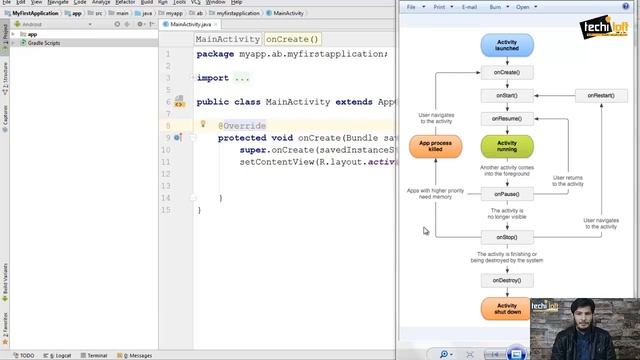The width and height of the screenshot is (640, 360).
Task: Open the Build menu
Action: 147,2
